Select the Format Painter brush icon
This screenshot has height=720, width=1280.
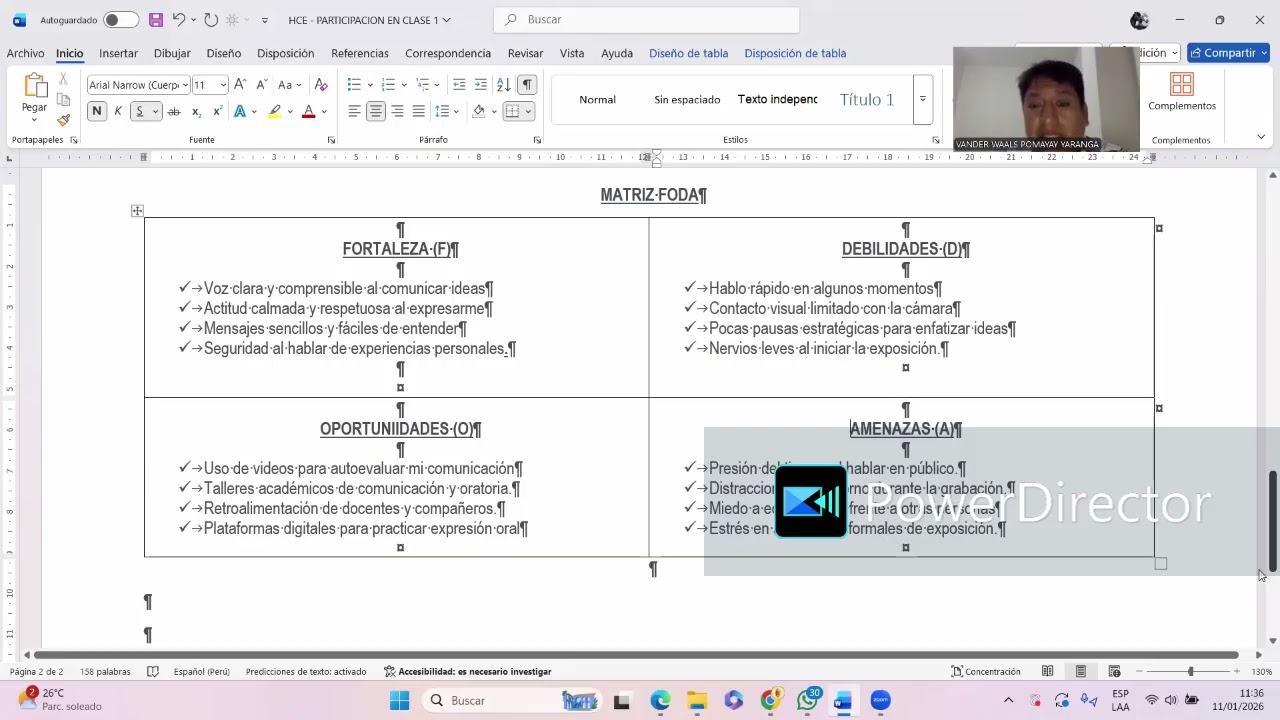pos(63,120)
